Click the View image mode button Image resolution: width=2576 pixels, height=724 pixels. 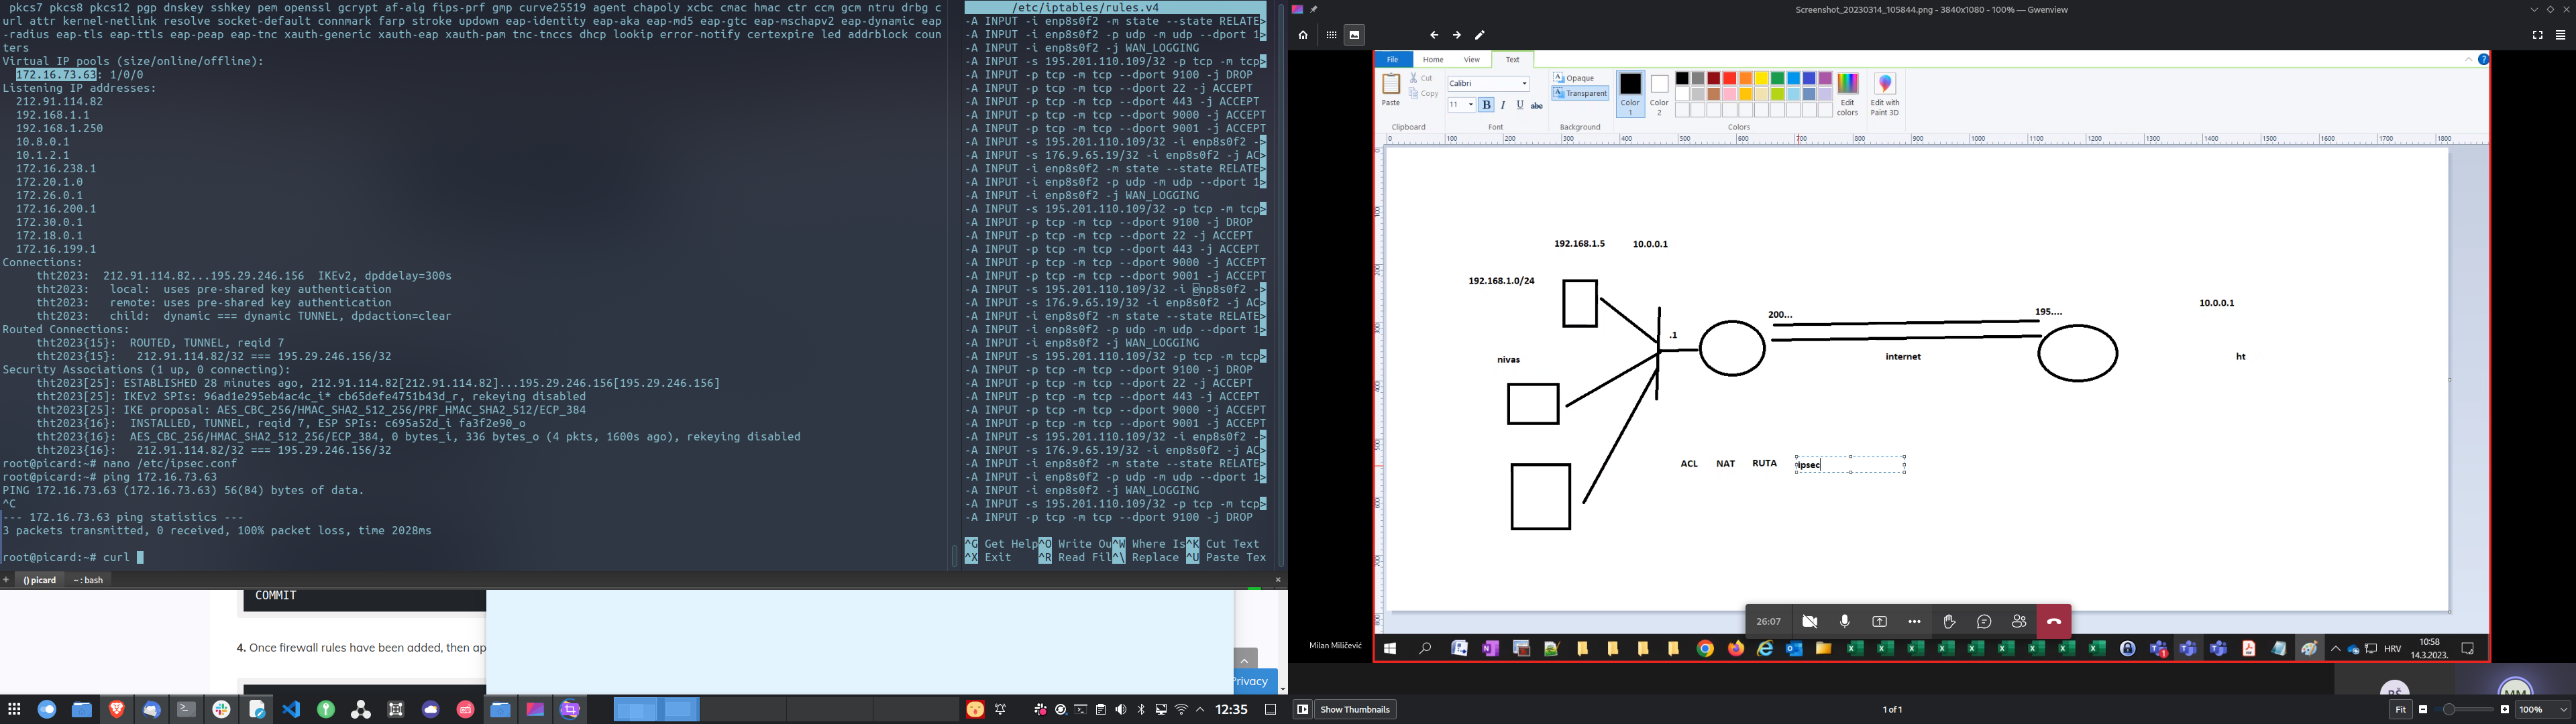coord(1355,35)
